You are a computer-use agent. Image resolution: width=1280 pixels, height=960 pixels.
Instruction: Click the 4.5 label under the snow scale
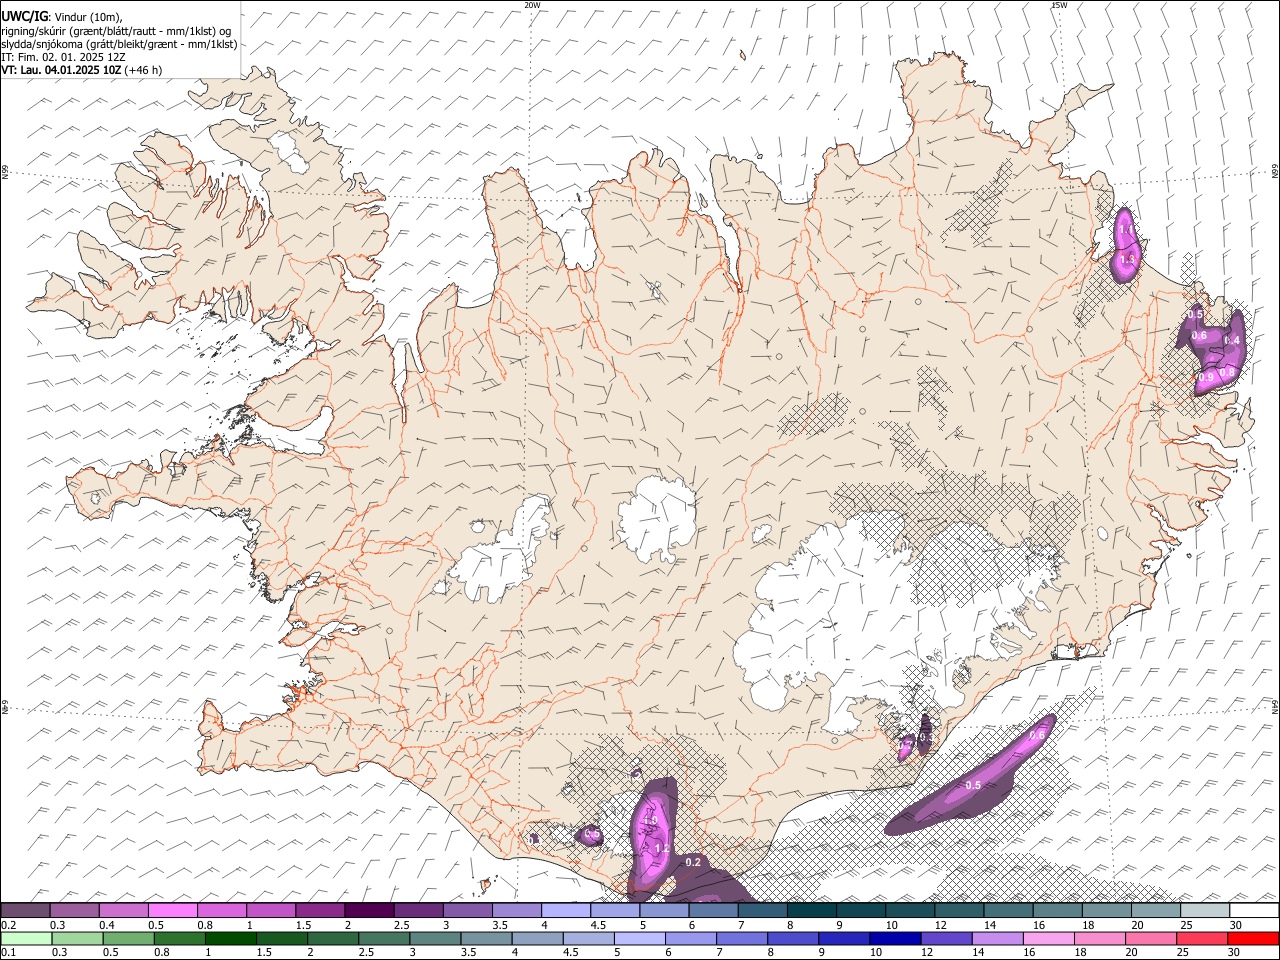tap(597, 925)
